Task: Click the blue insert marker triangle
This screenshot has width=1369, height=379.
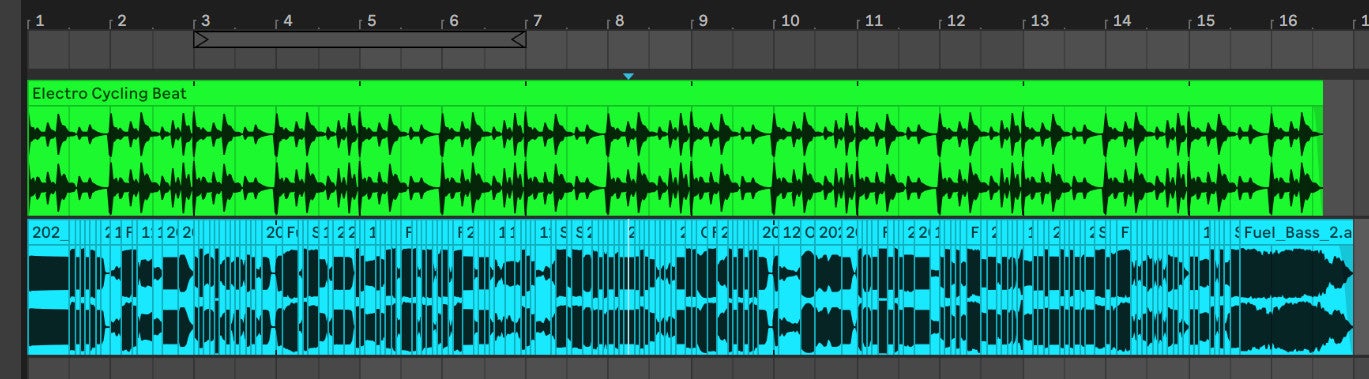Action: pyautogui.click(x=628, y=76)
